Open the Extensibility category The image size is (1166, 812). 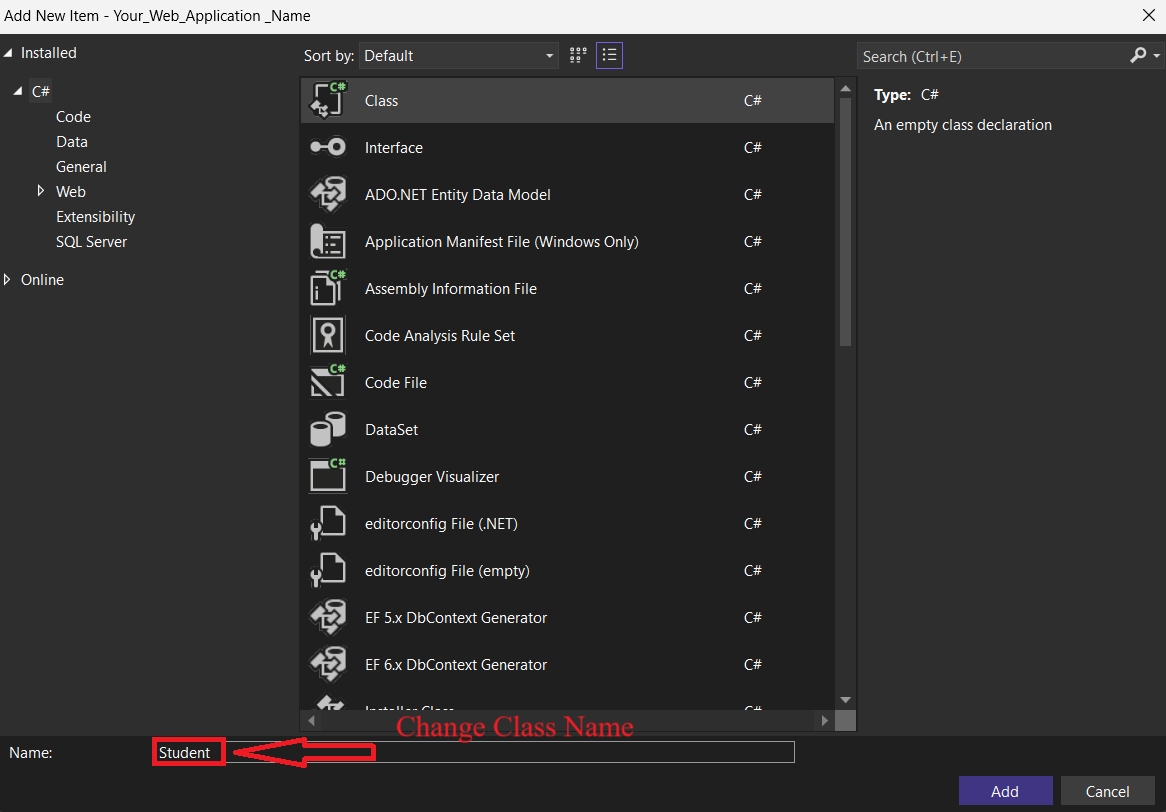point(95,217)
